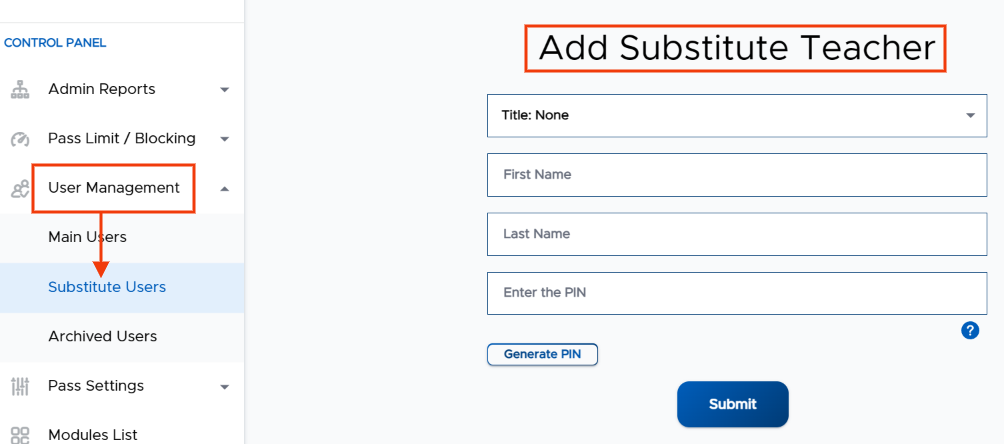1004x444 pixels.
Task: Click the Pass Limit gauge icon
Action: 20,139
